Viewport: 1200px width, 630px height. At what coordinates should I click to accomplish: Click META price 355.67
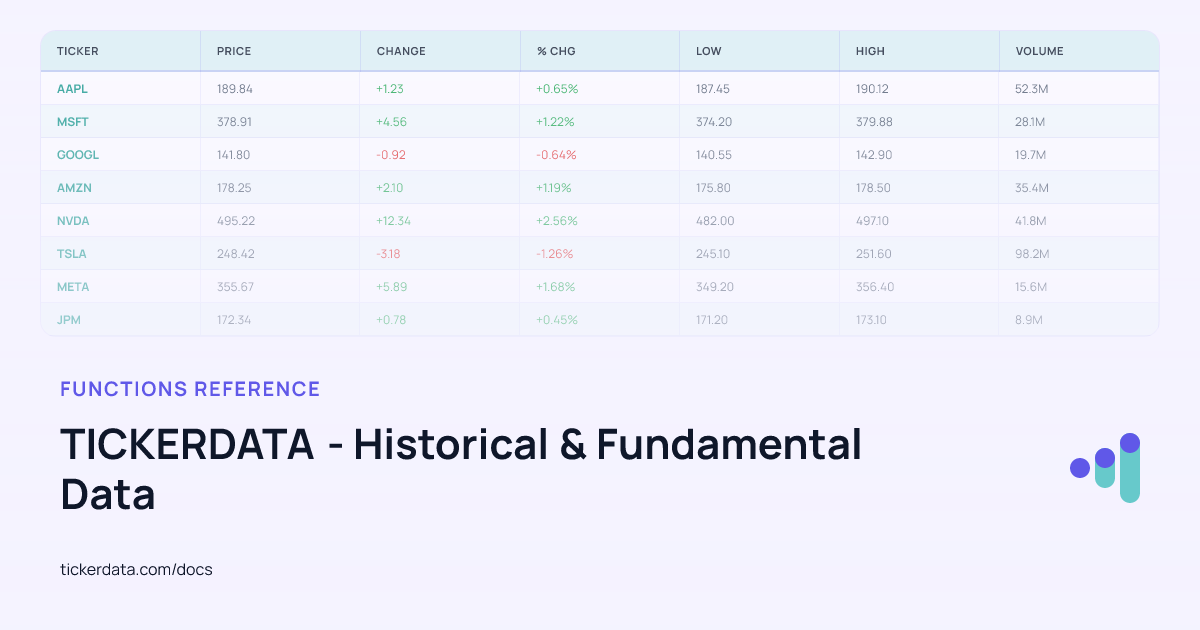[x=235, y=286]
